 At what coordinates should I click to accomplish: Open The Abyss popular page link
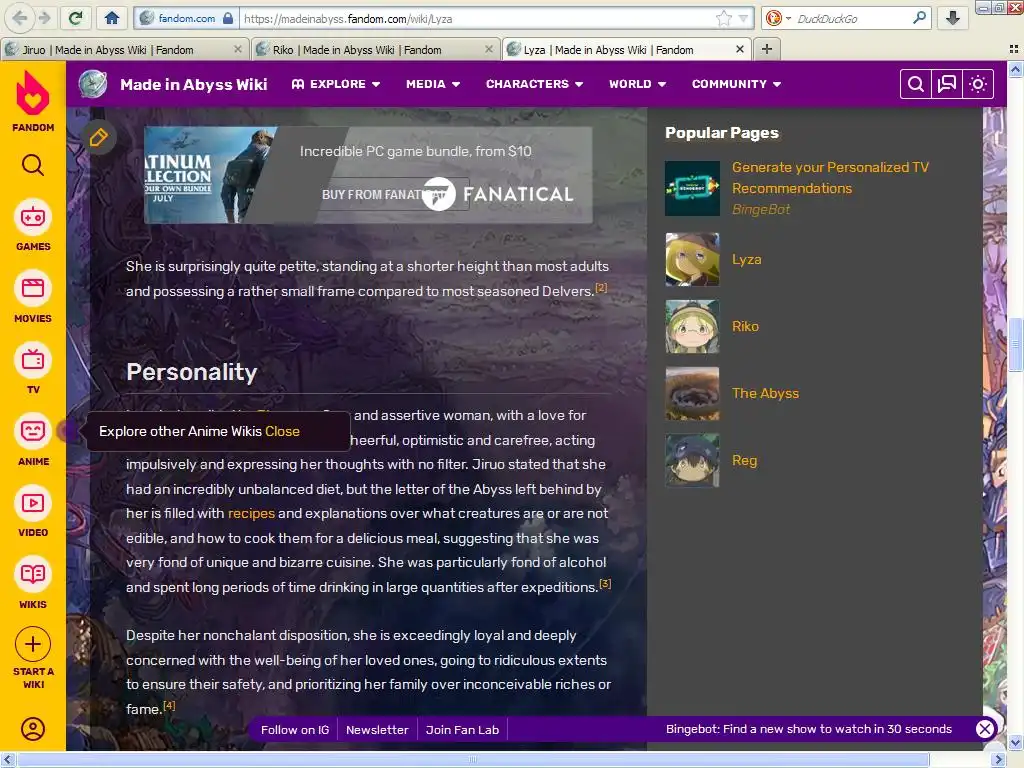click(x=765, y=393)
